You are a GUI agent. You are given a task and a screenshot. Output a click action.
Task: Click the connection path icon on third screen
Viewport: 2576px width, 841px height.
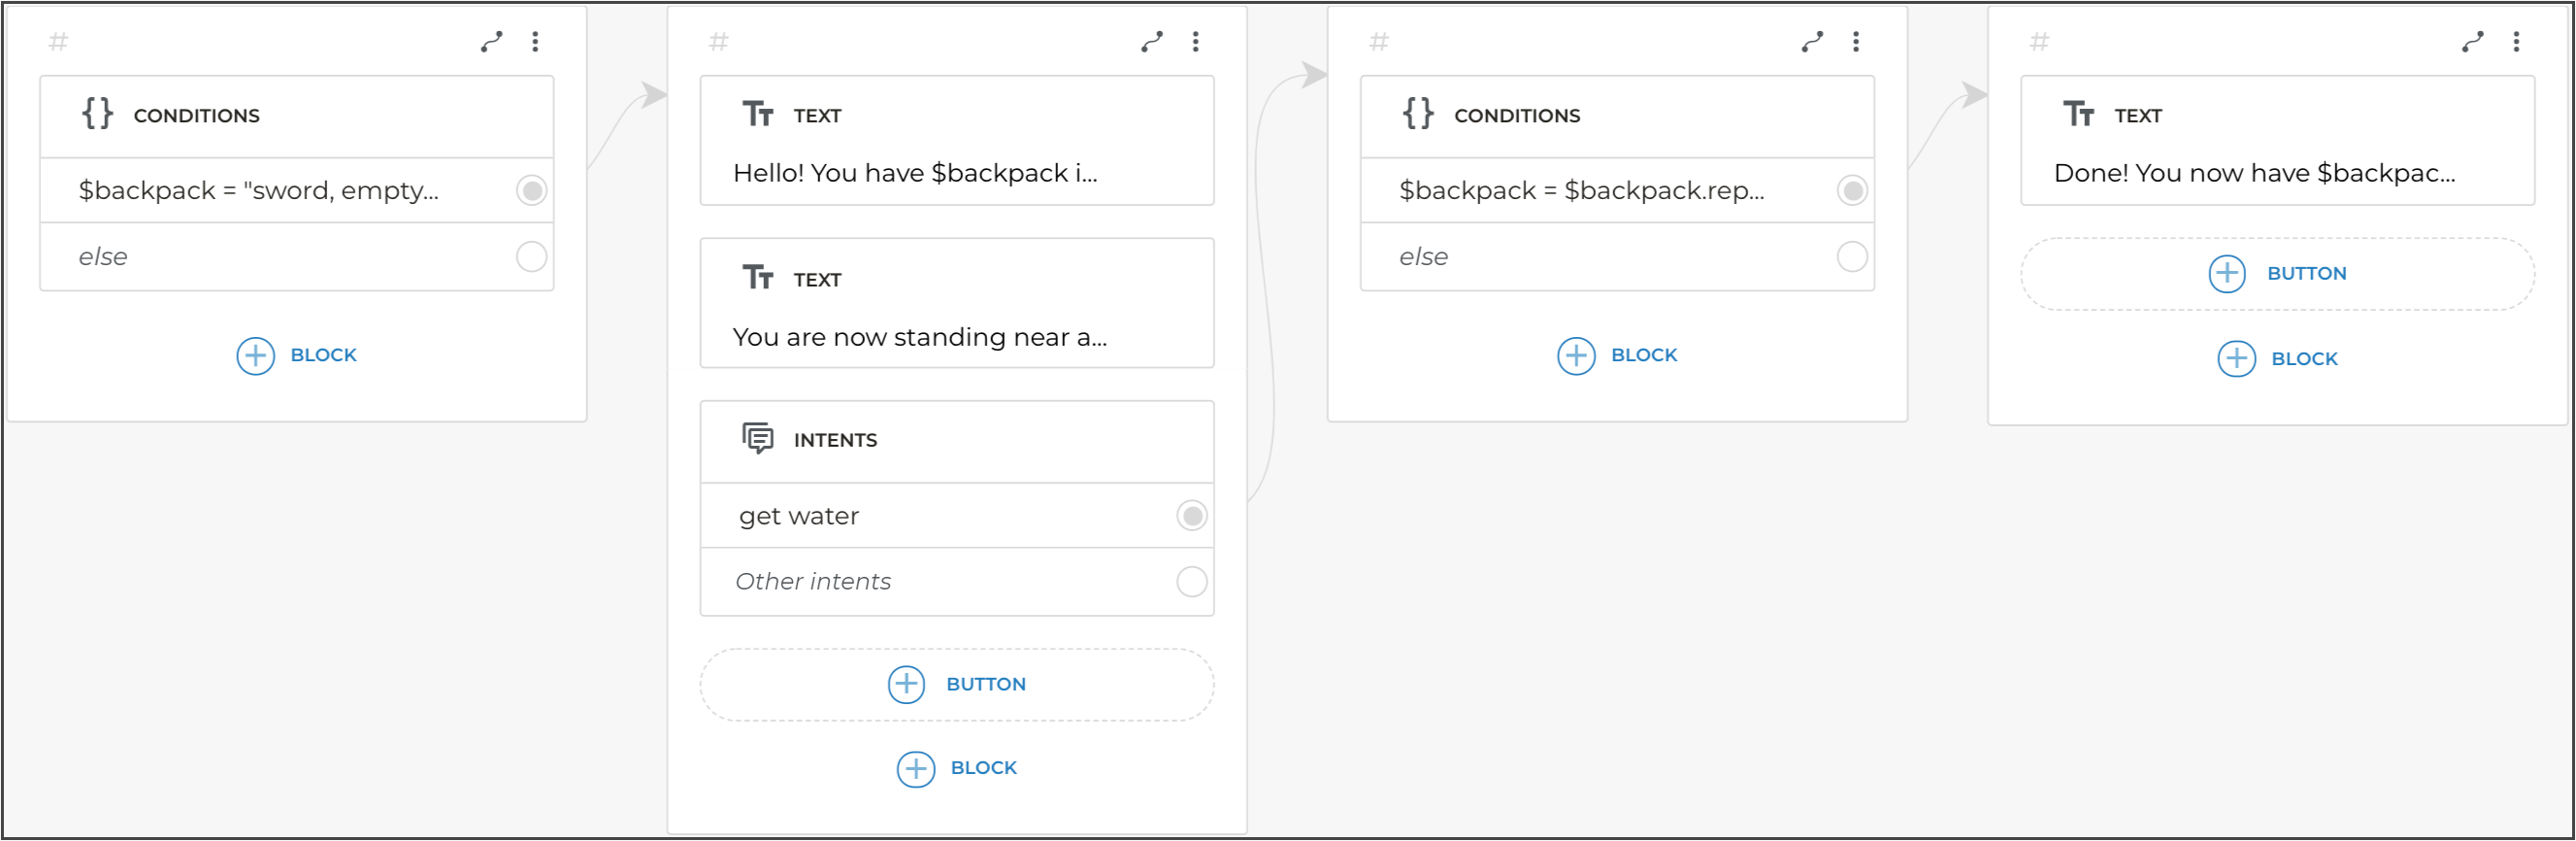1812,42
